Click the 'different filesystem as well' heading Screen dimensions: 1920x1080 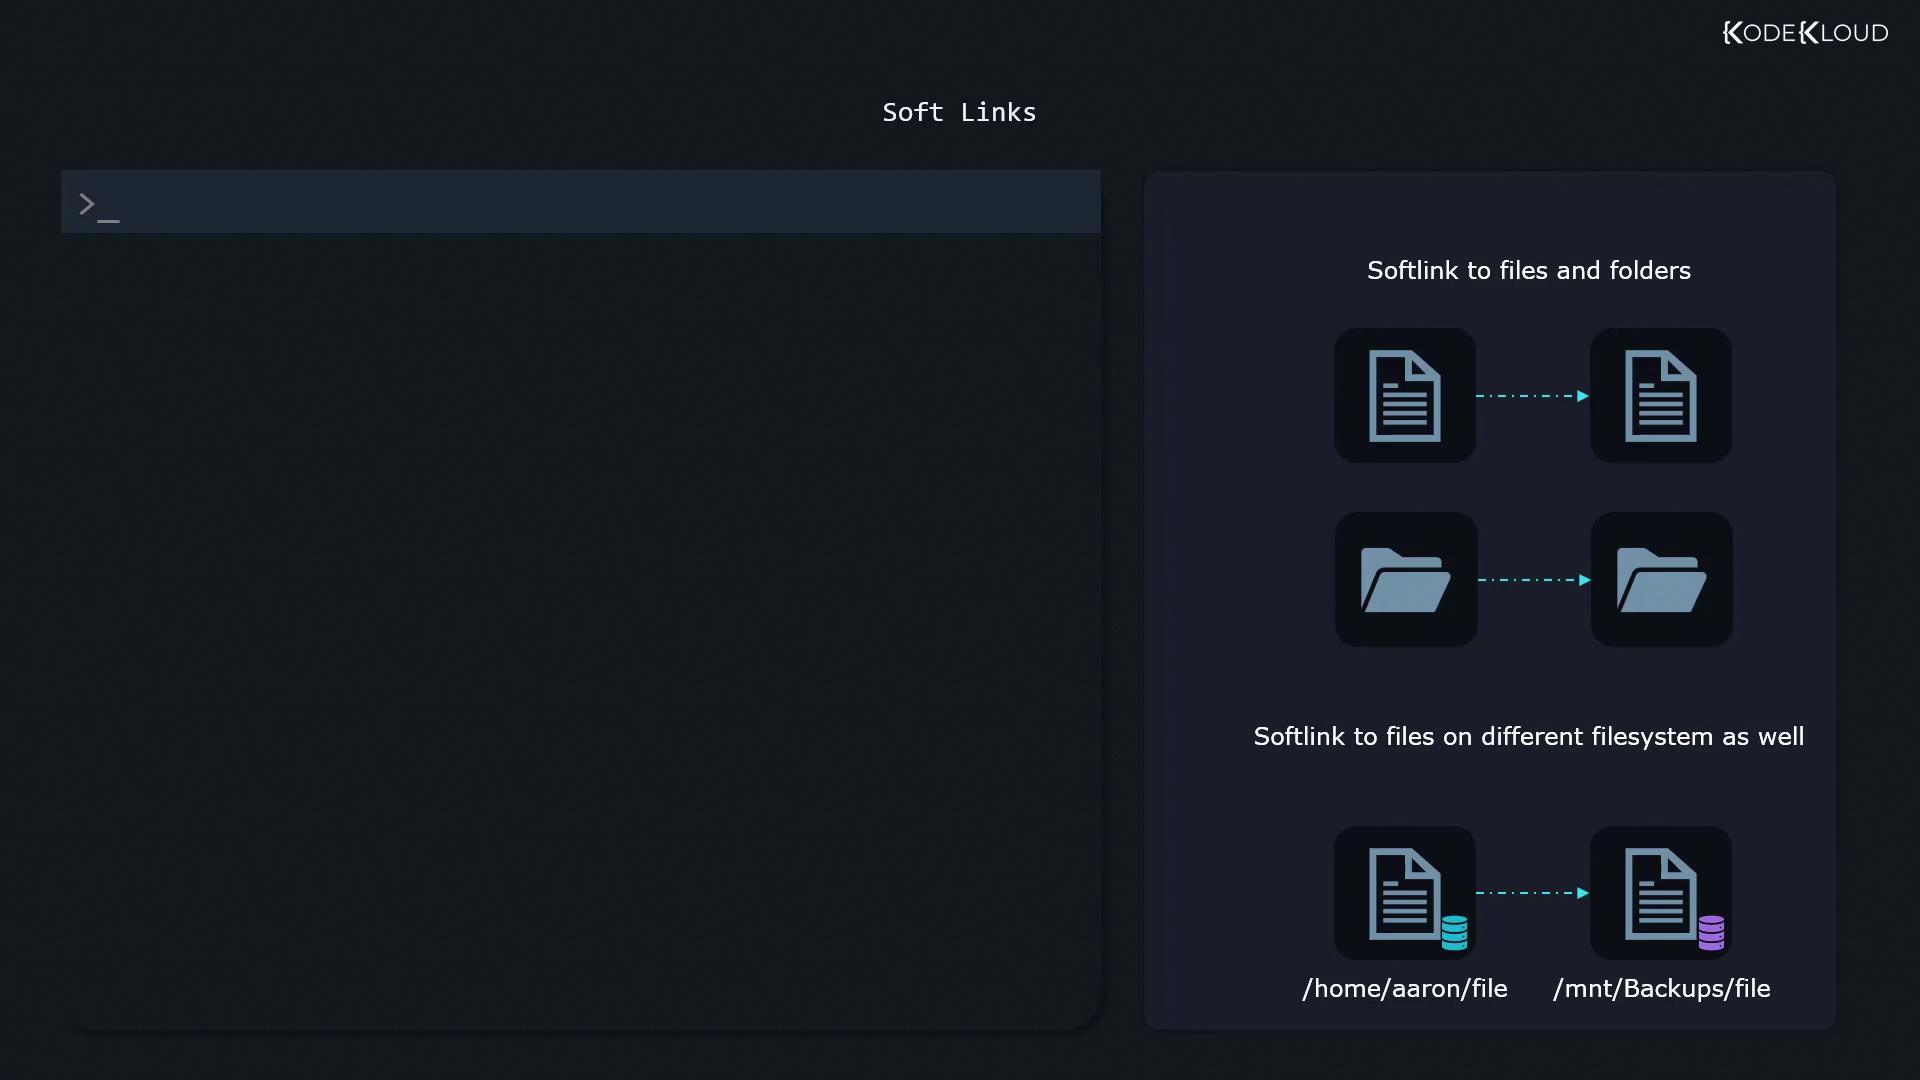[x=1528, y=736]
